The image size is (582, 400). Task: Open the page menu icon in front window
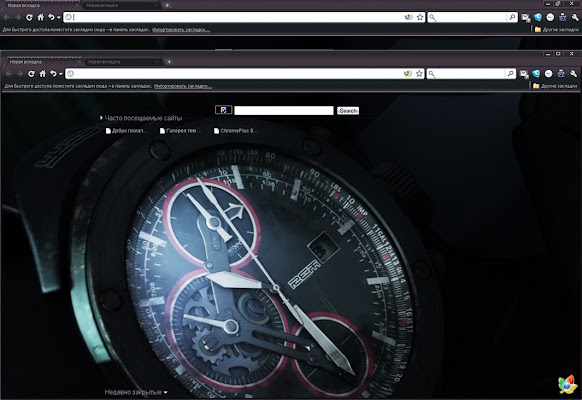click(561, 74)
